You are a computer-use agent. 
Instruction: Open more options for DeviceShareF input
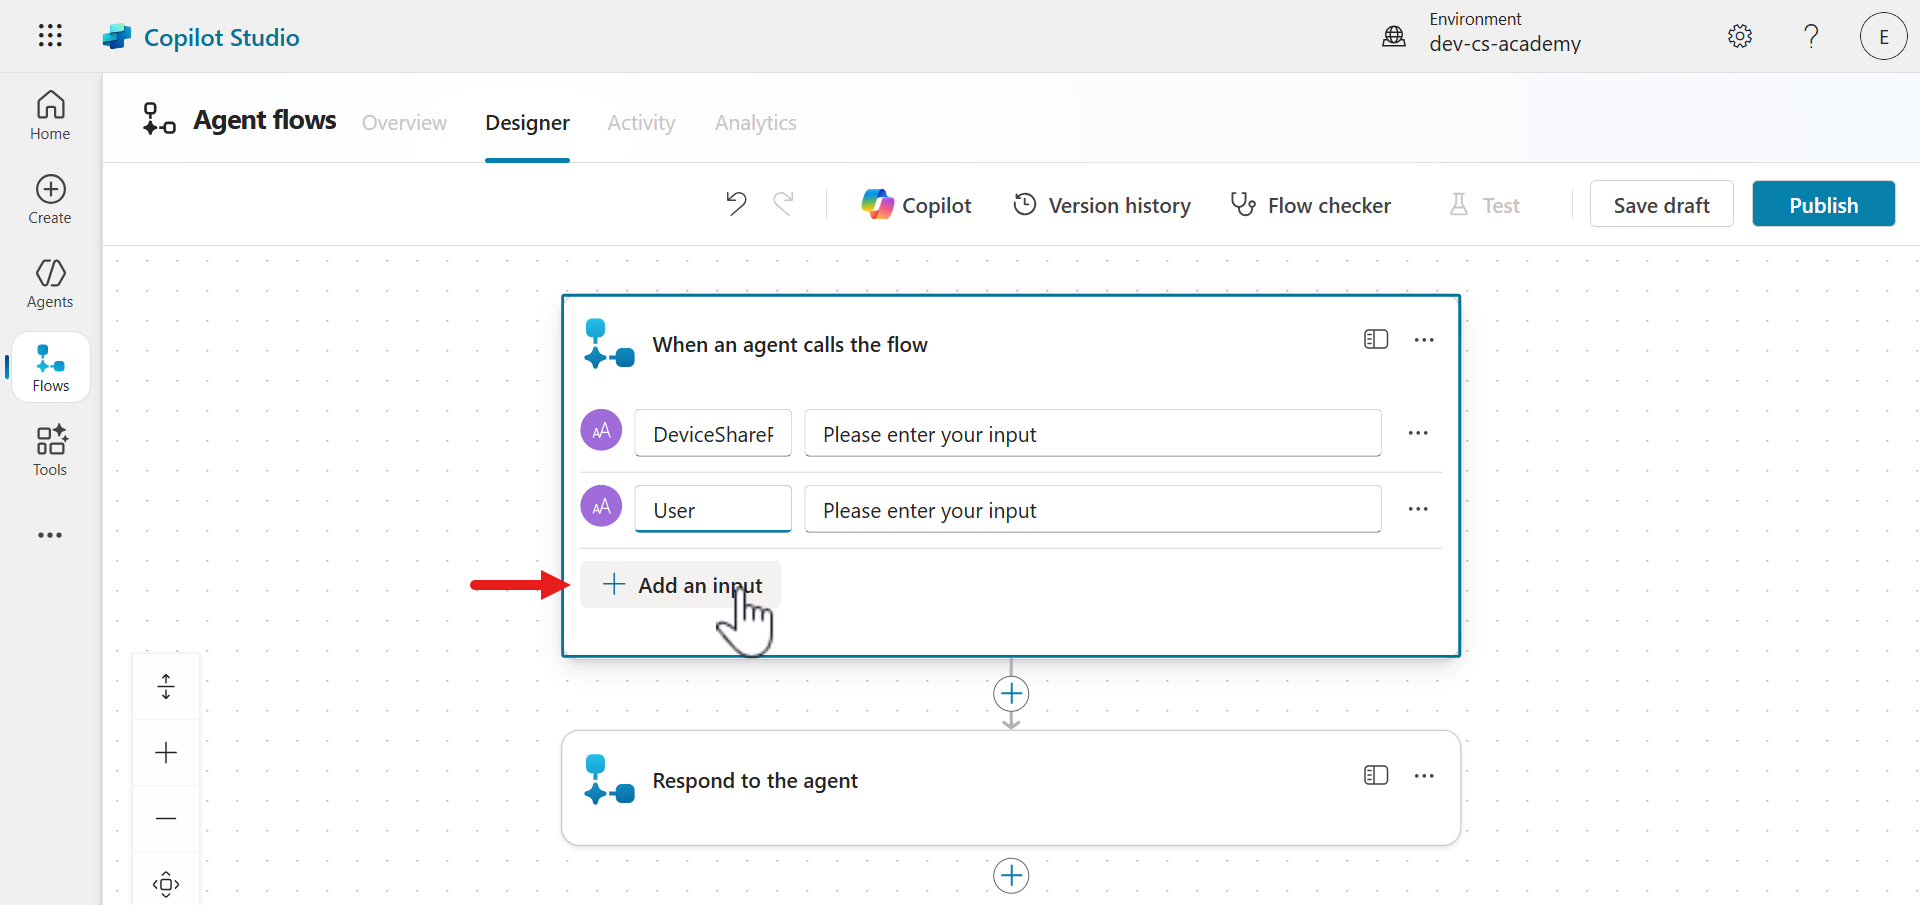(1418, 433)
